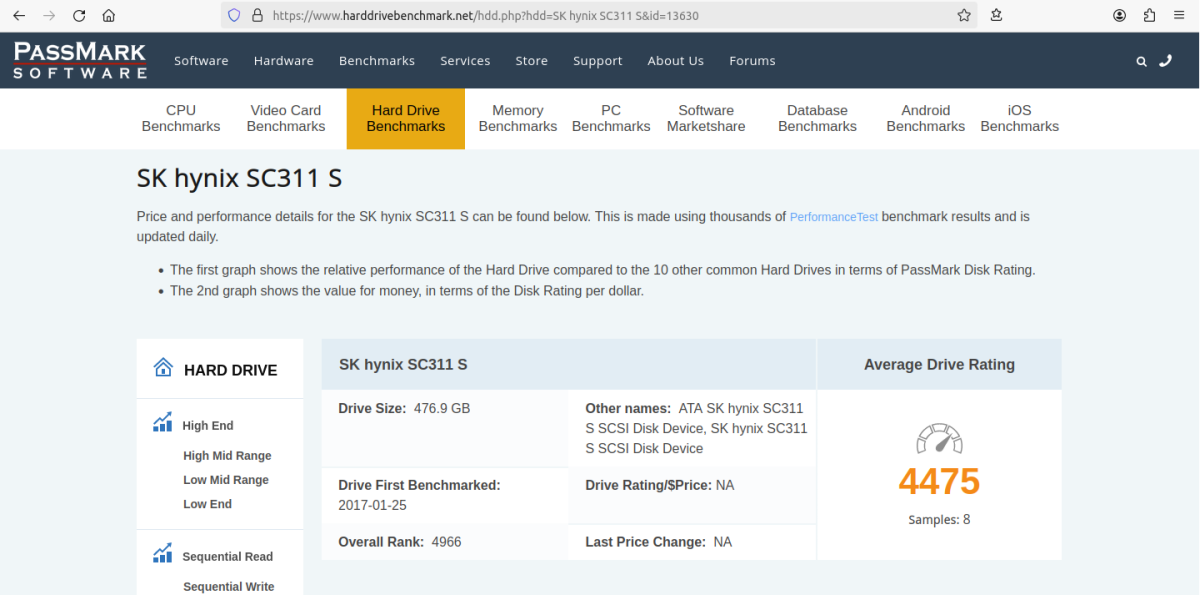This screenshot has width=1200, height=595.
Task: Open the High Mid Range list
Action: tap(227, 456)
